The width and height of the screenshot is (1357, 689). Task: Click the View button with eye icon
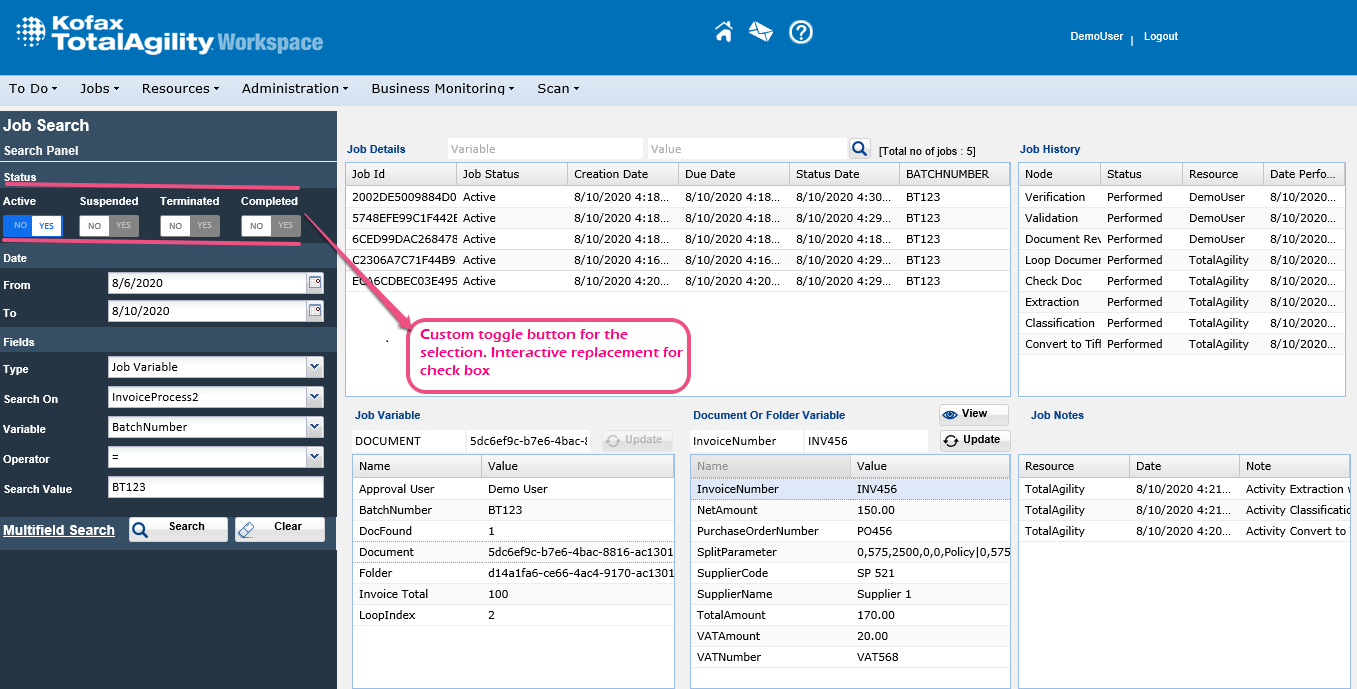pos(973,414)
